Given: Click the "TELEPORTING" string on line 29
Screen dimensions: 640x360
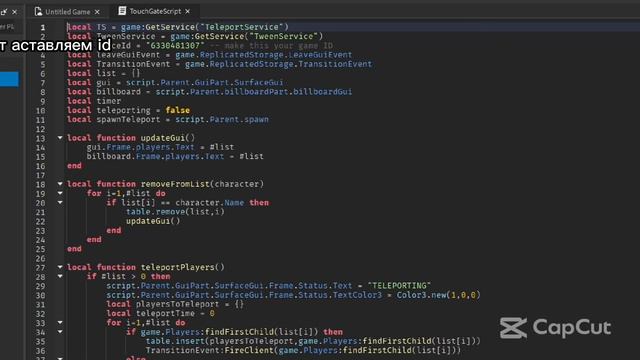Looking at the screenshot, I should pyautogui.click(x=399, y=286).
